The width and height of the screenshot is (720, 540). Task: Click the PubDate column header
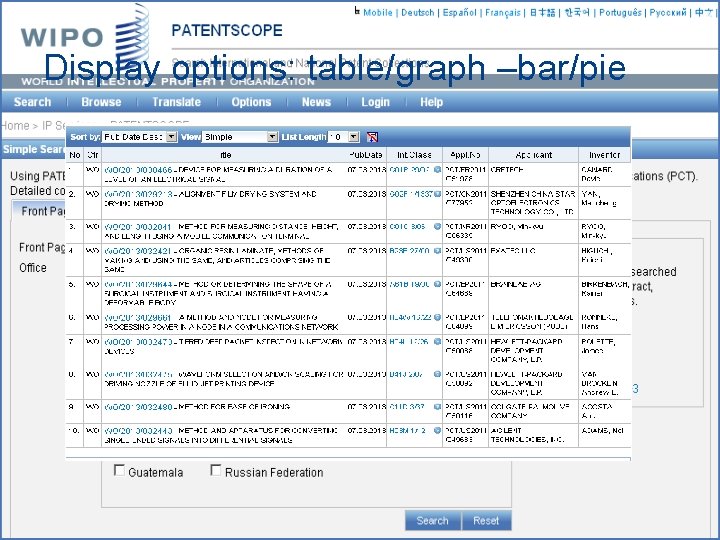point(366,155)
